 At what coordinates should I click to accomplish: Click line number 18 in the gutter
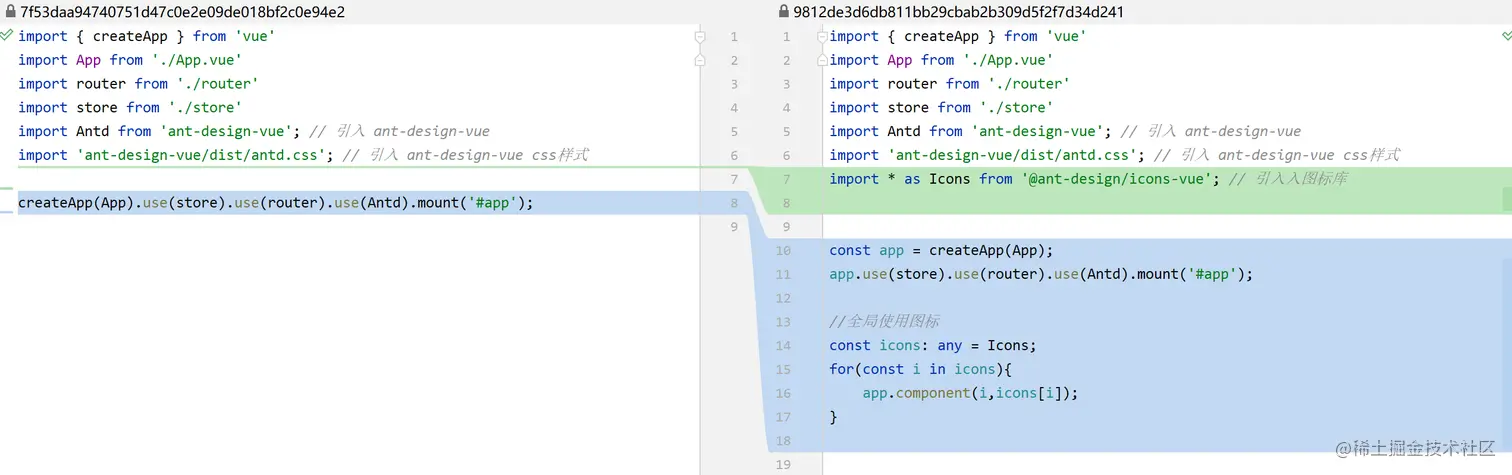(x=783, y=441)
